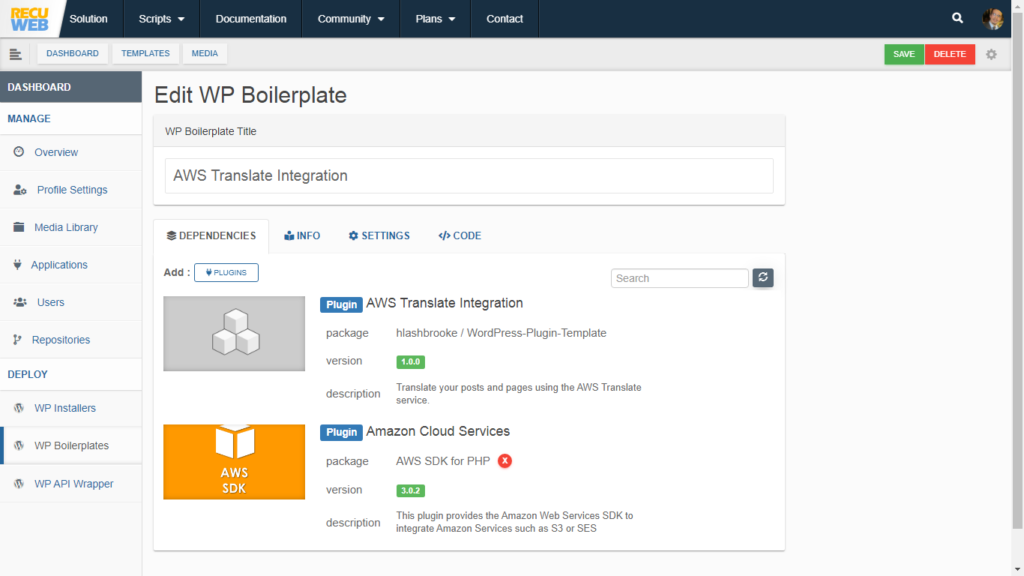Screen dimensions: 1024x576
Task: Open the search magnifier icon
Action: tap(957, 18)
